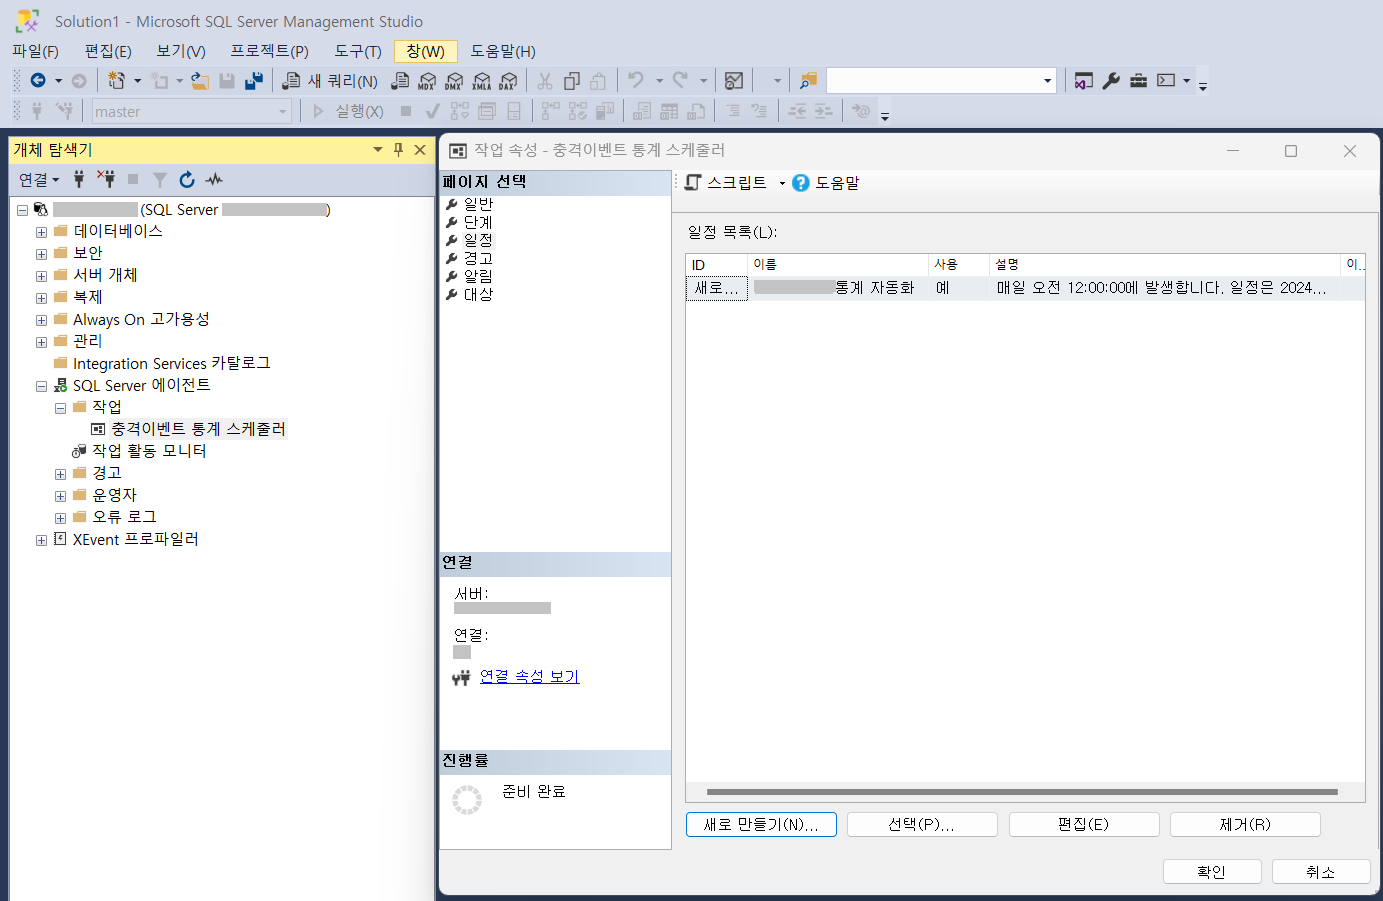This screenshot has height=901, width=1383.
Task: Select the 충격이벤트 통계 스케줄러 job
Action: (x=197, y=429)
